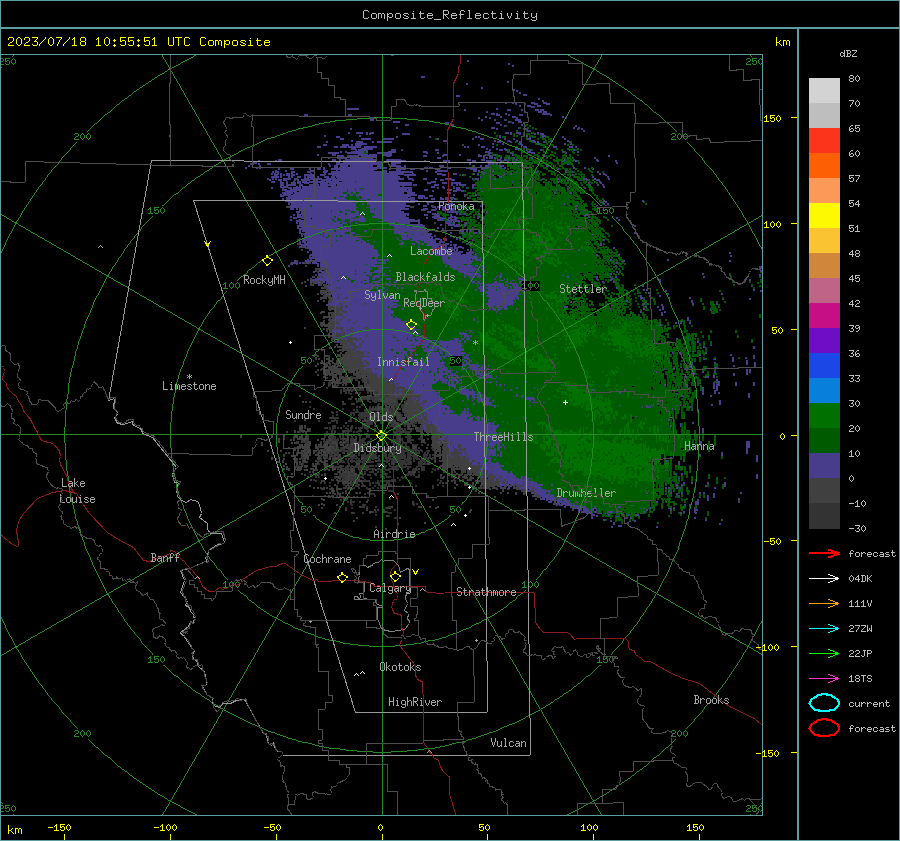Click the magenta 18TS arrow icon

click(824, 679)
